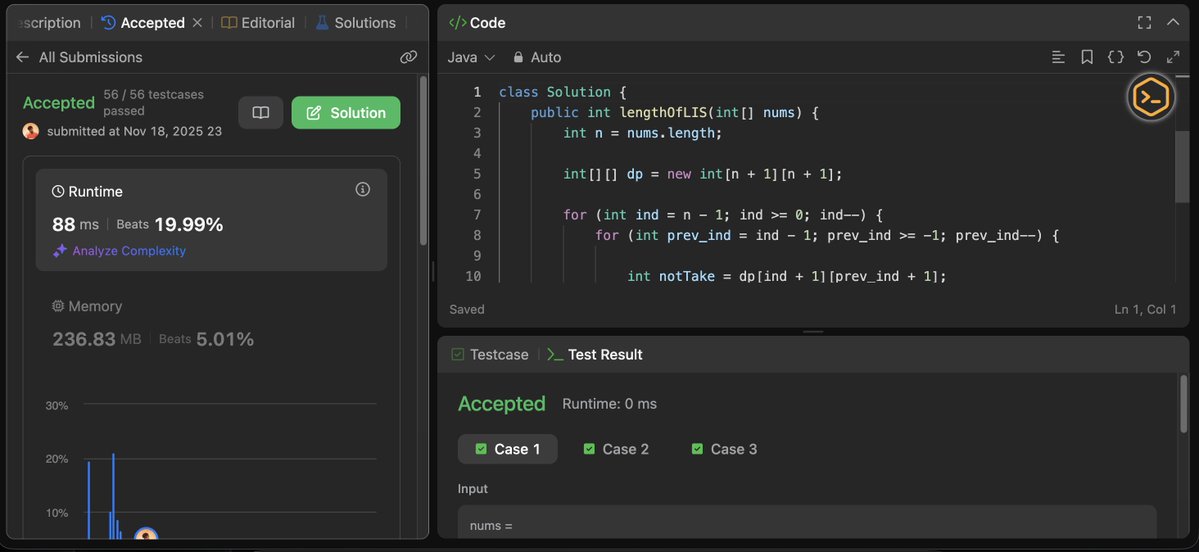Viewport: 1199px width, 552px height.
Task: Click avatar marker on the distribution chart
Action: (145, 534)
